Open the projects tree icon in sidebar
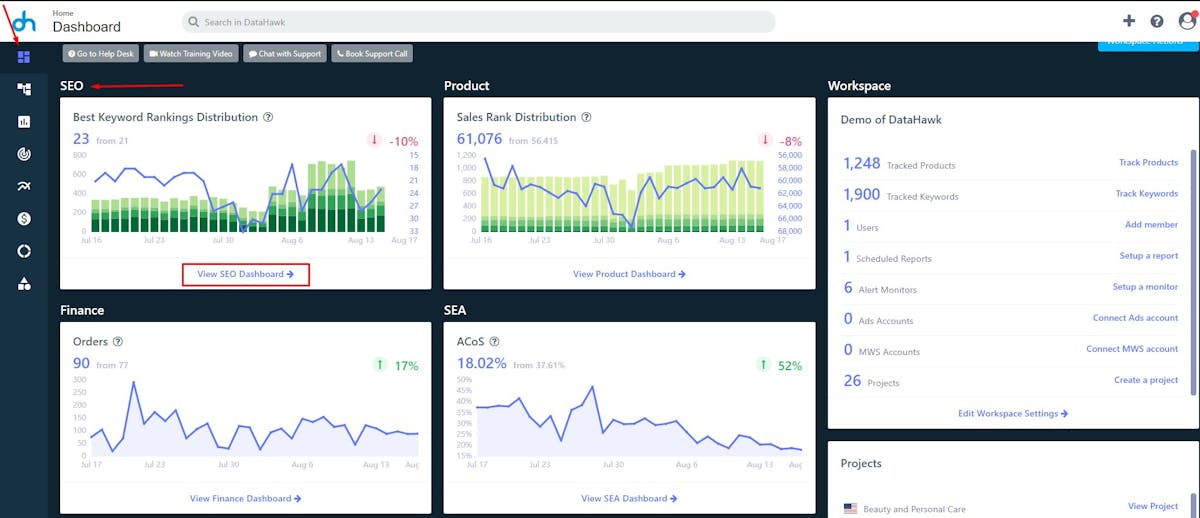The image size is (1200, 518). (x=24, y=89)
